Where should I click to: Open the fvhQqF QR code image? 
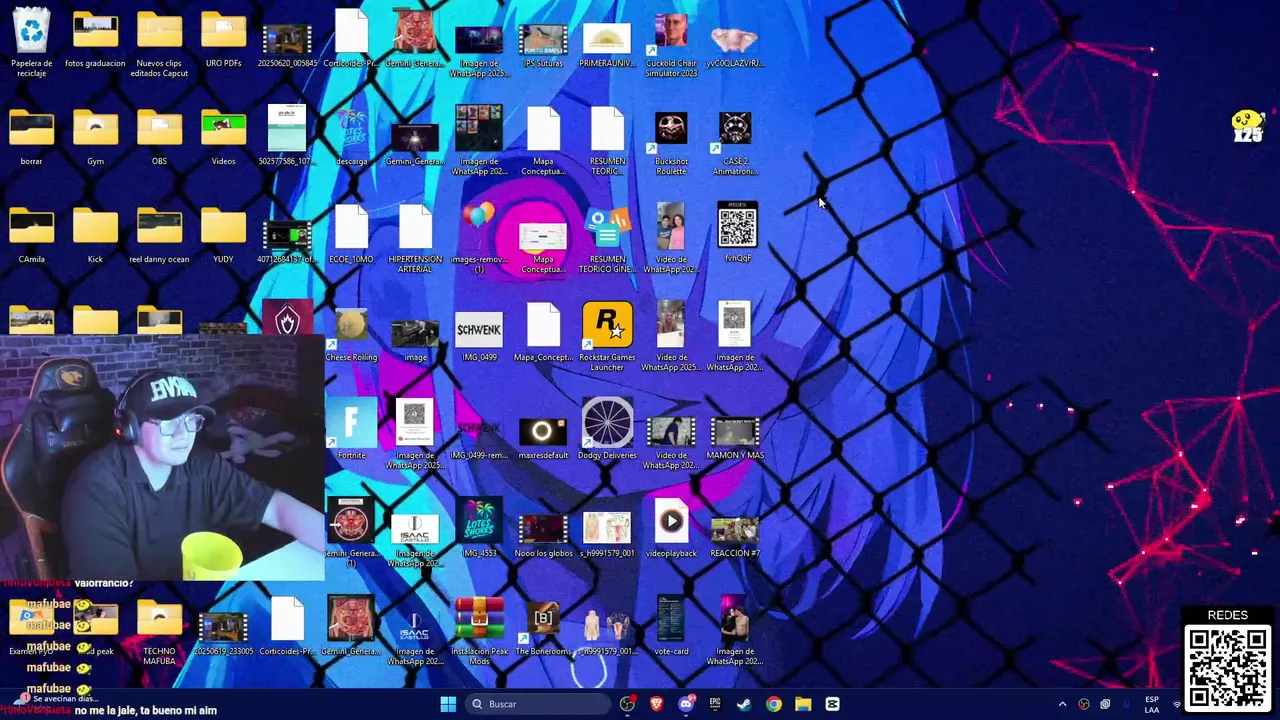pyautogui.click(x=737, y=232)
